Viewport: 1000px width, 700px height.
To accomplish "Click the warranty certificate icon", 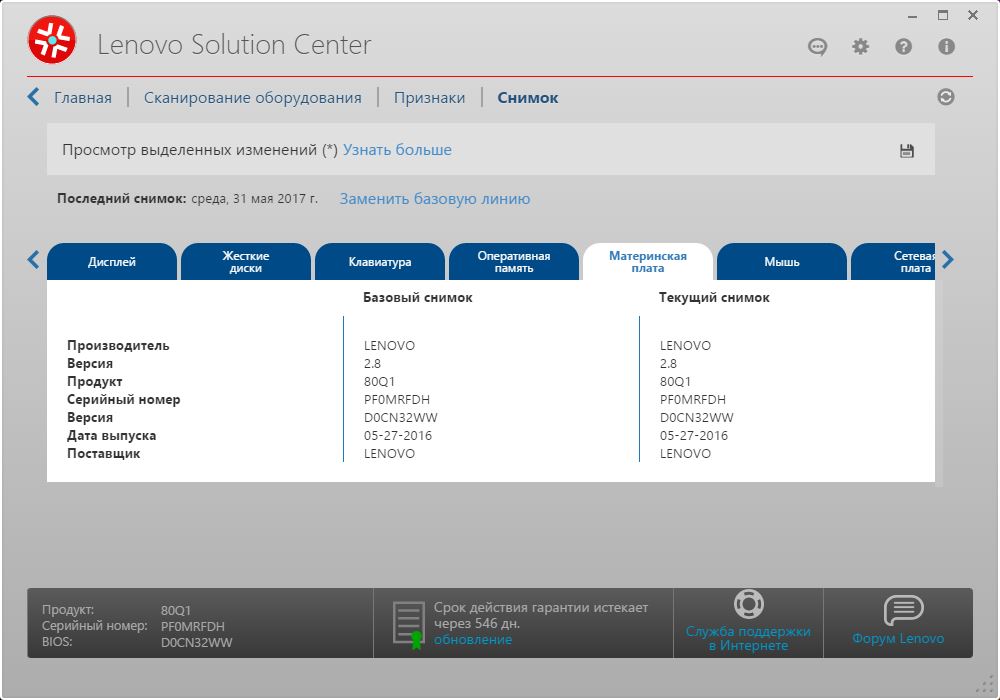I will 409,624.
